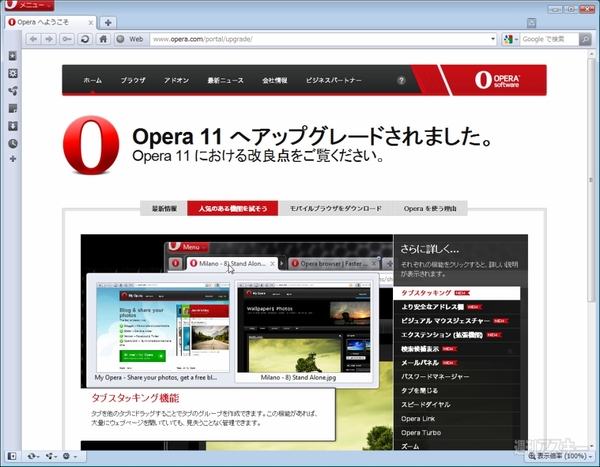
Task: Select the Opera Link feature entry
Action: tap(457, 419)
